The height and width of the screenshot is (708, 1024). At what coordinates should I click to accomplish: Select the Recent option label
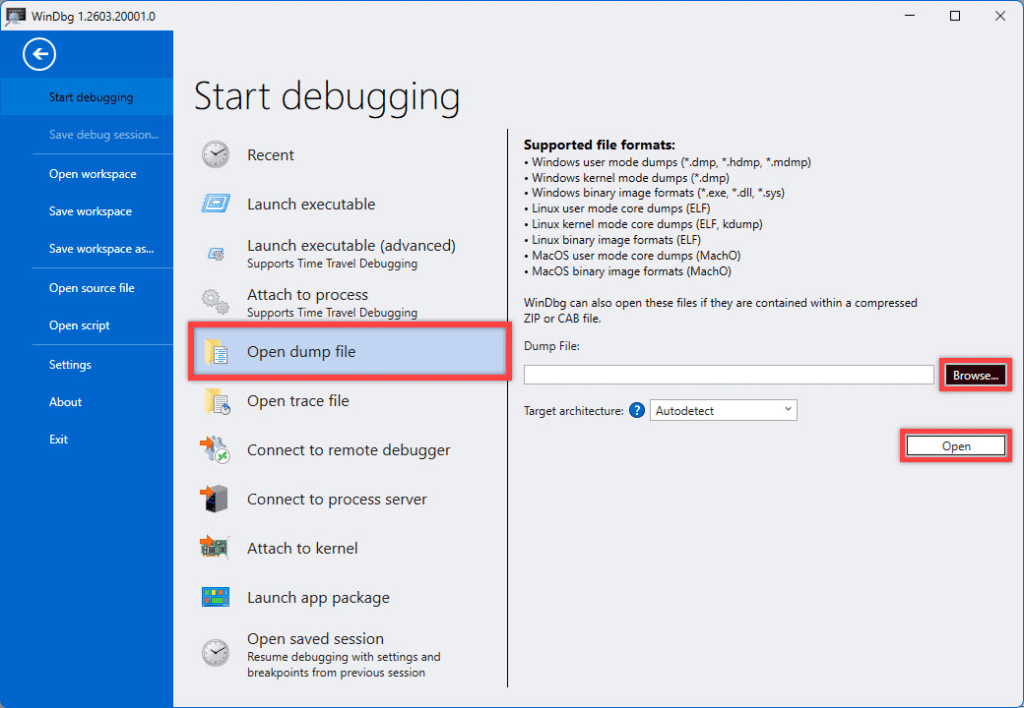click(x=270, y=155)
